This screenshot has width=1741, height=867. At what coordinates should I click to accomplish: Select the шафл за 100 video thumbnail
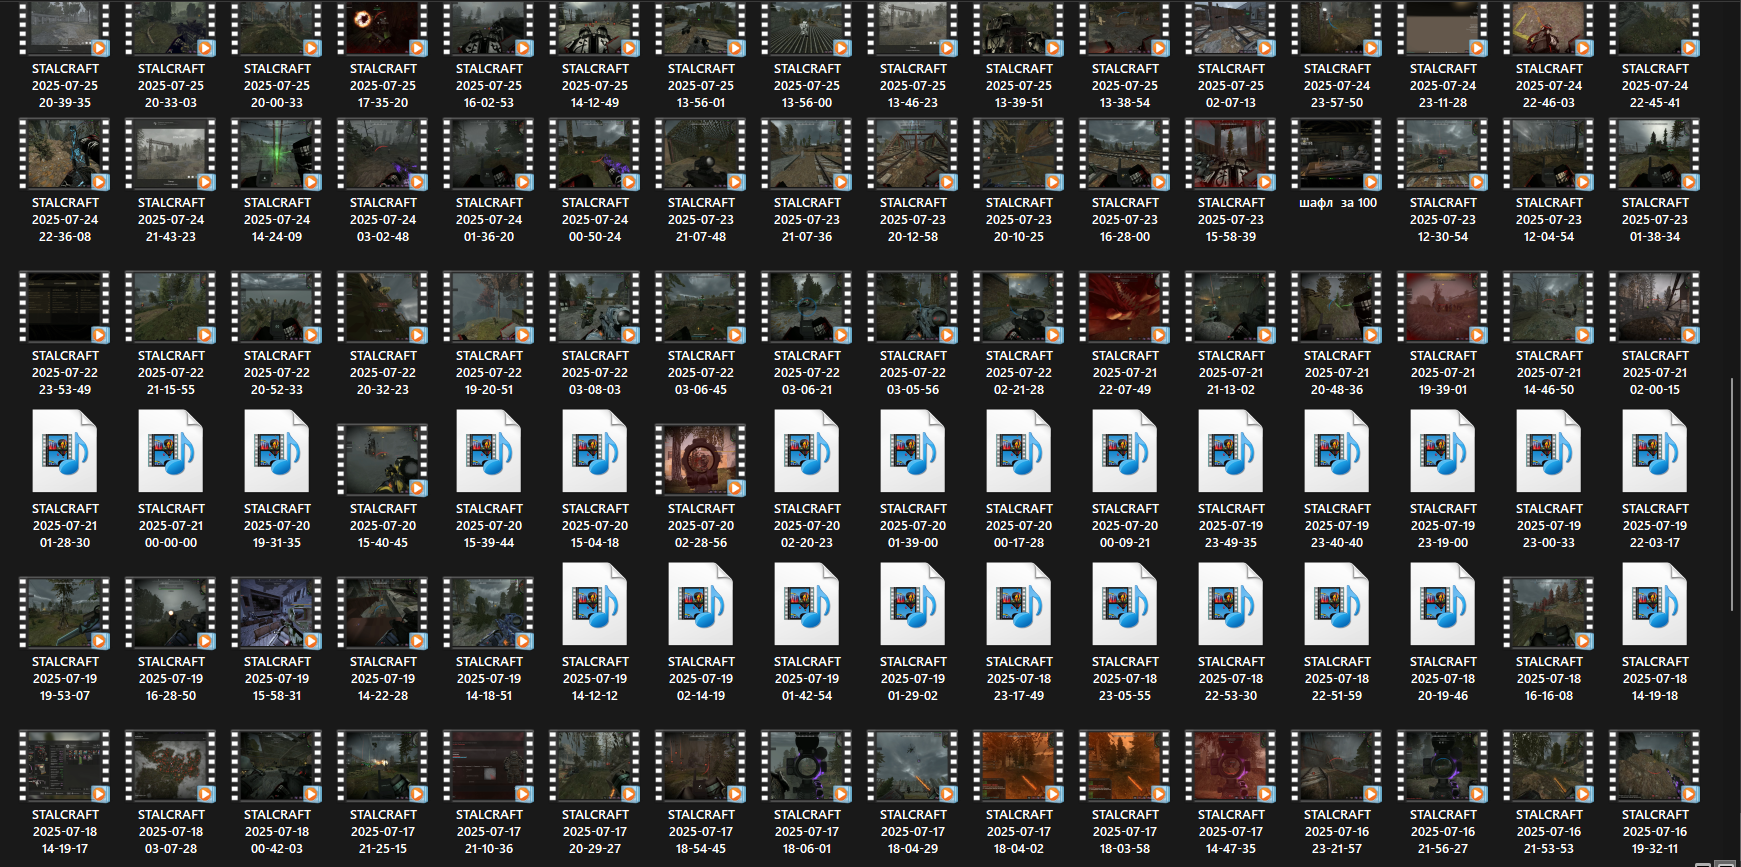(1337, 154)
